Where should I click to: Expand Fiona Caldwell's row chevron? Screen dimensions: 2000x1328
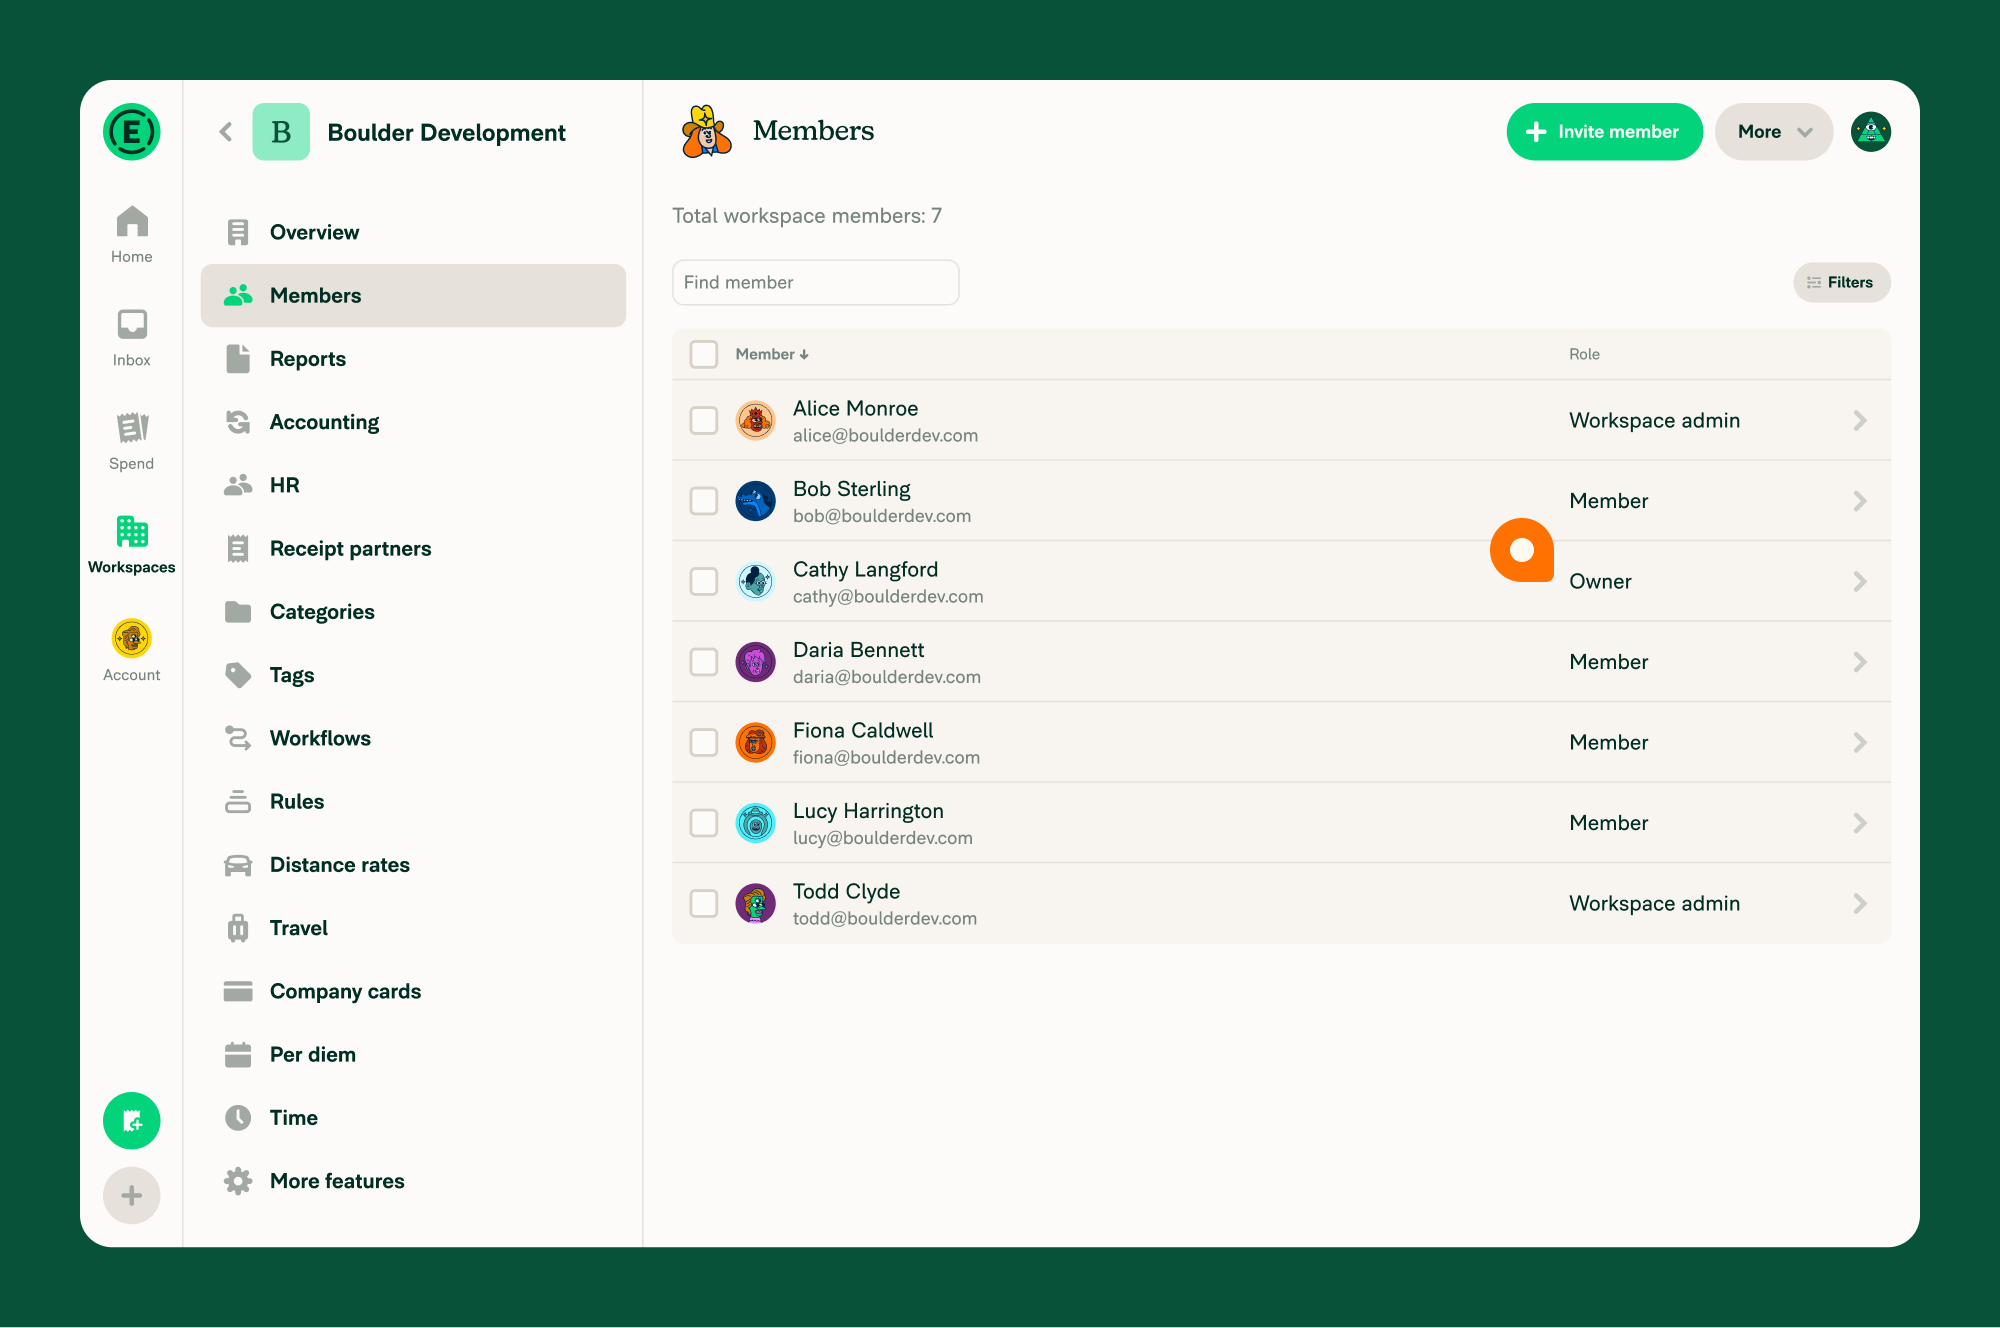1860,742
